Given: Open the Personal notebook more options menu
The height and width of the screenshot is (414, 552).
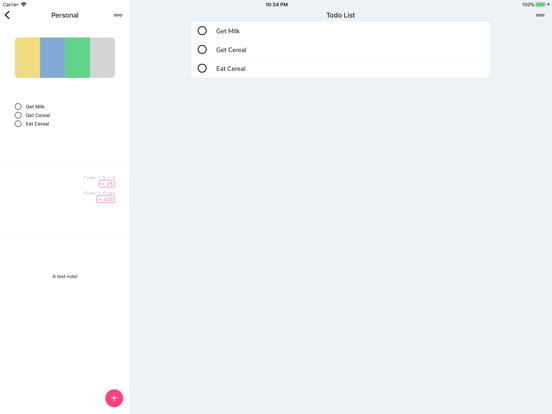Looking at the screenshot, I should [x=118, y=15].
